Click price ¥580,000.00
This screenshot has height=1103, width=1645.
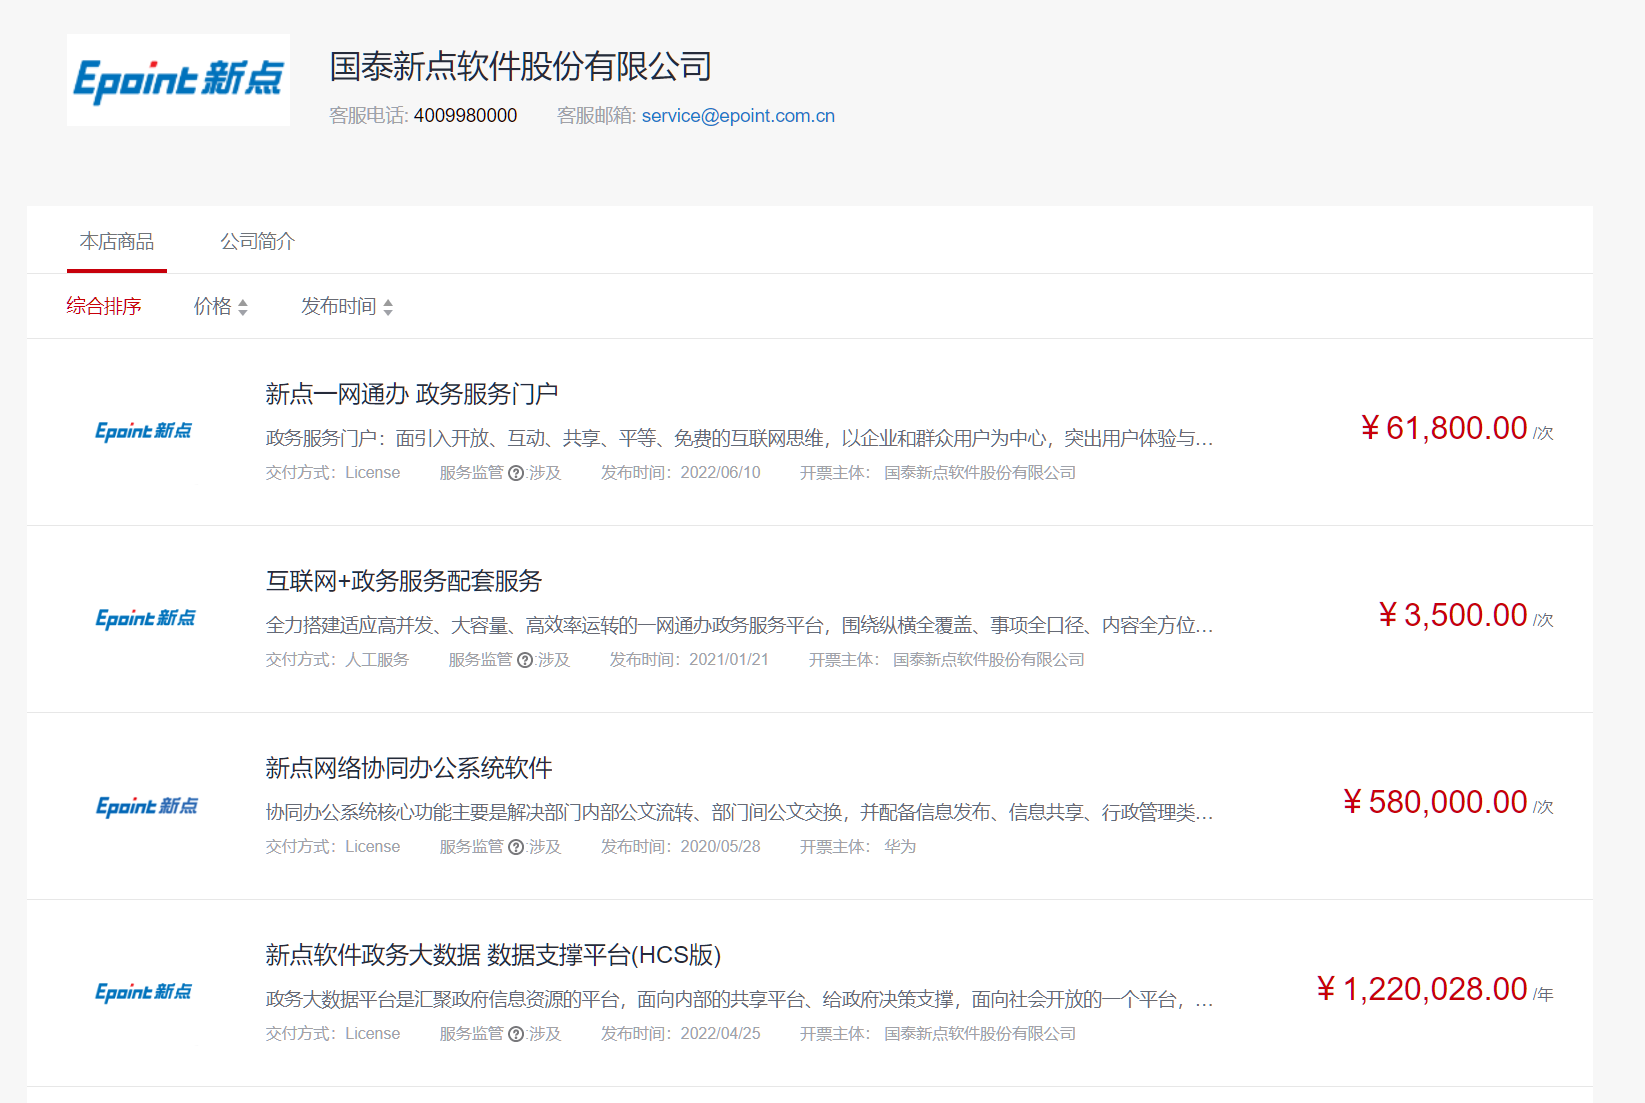click(1435, 802)
